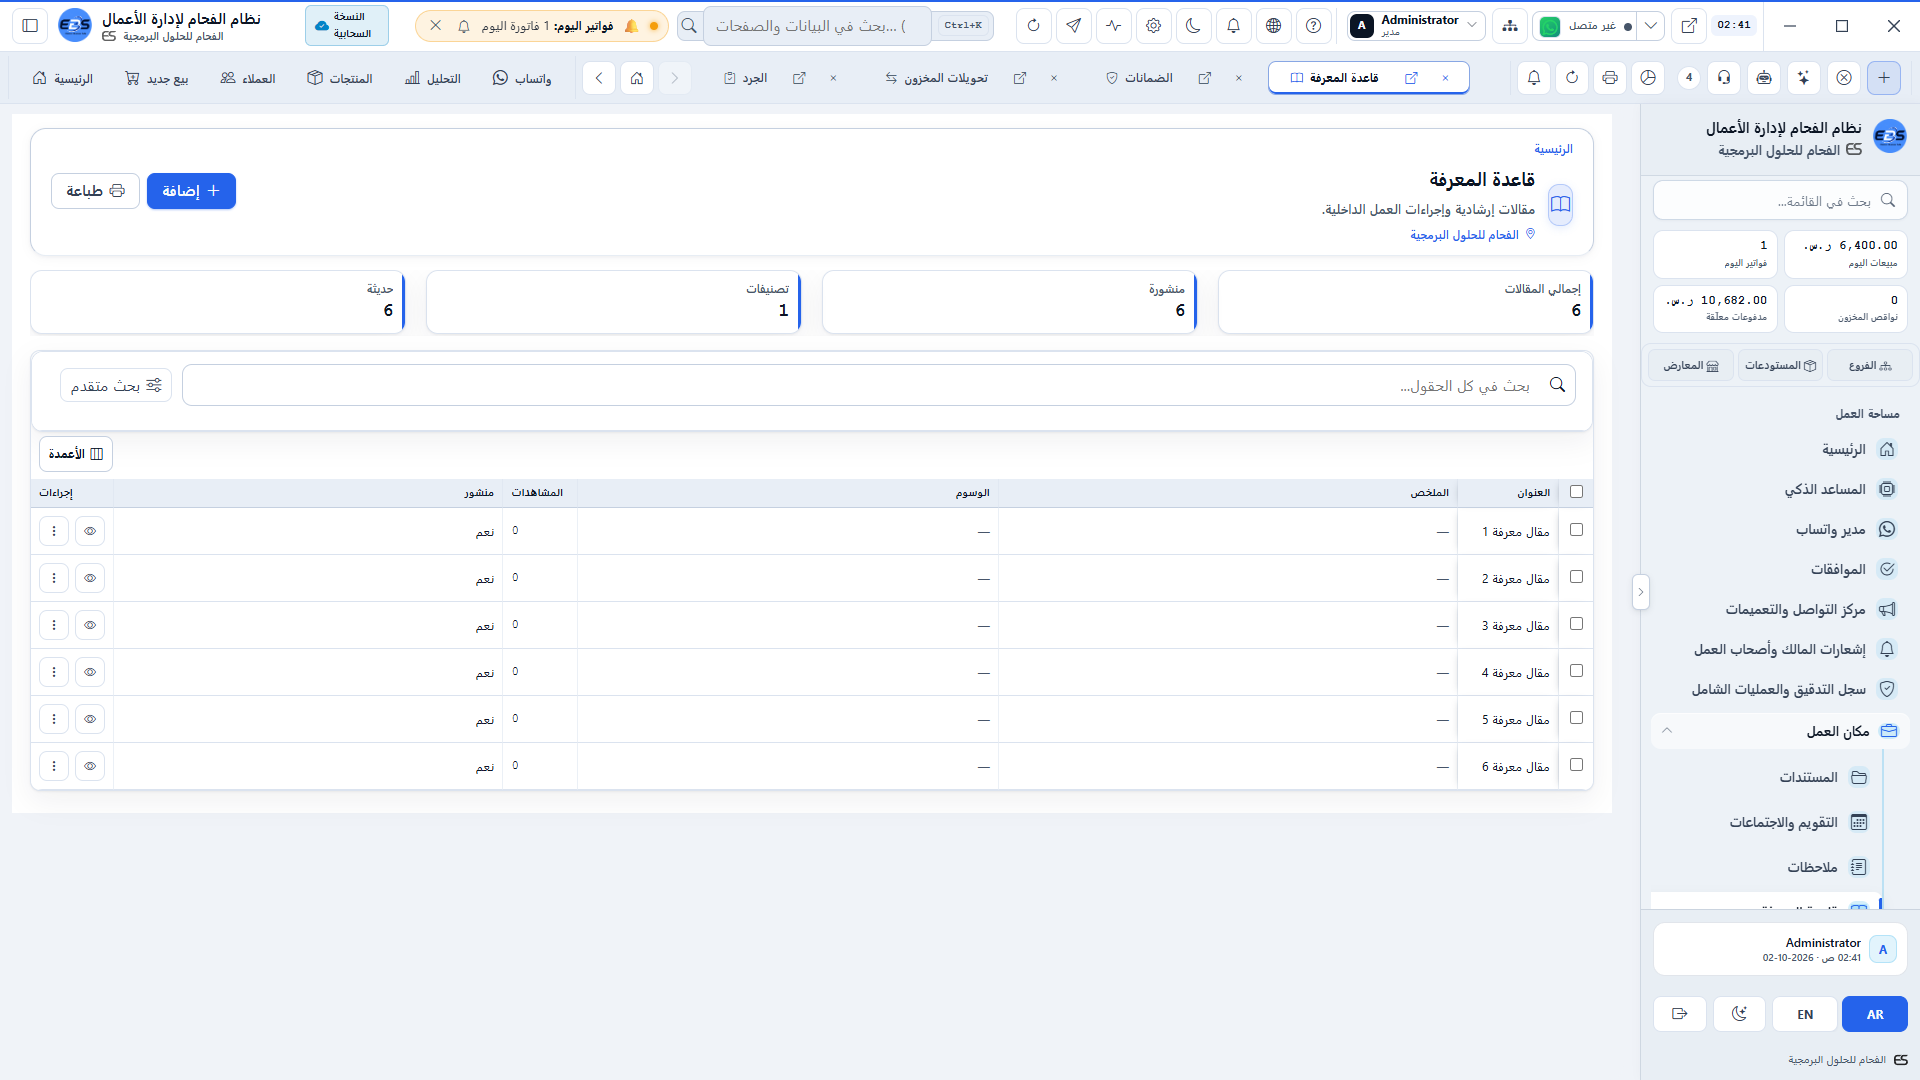The width and height of the screenshot is (1920, 1080).
Task: Click the home icon in tab bar
Action: click(637, 78)
